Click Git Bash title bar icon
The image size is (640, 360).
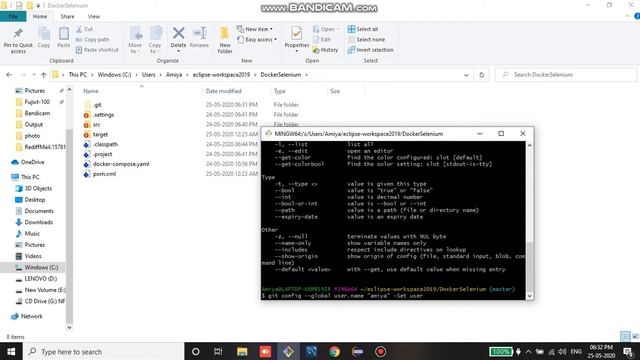coord(268,133)
